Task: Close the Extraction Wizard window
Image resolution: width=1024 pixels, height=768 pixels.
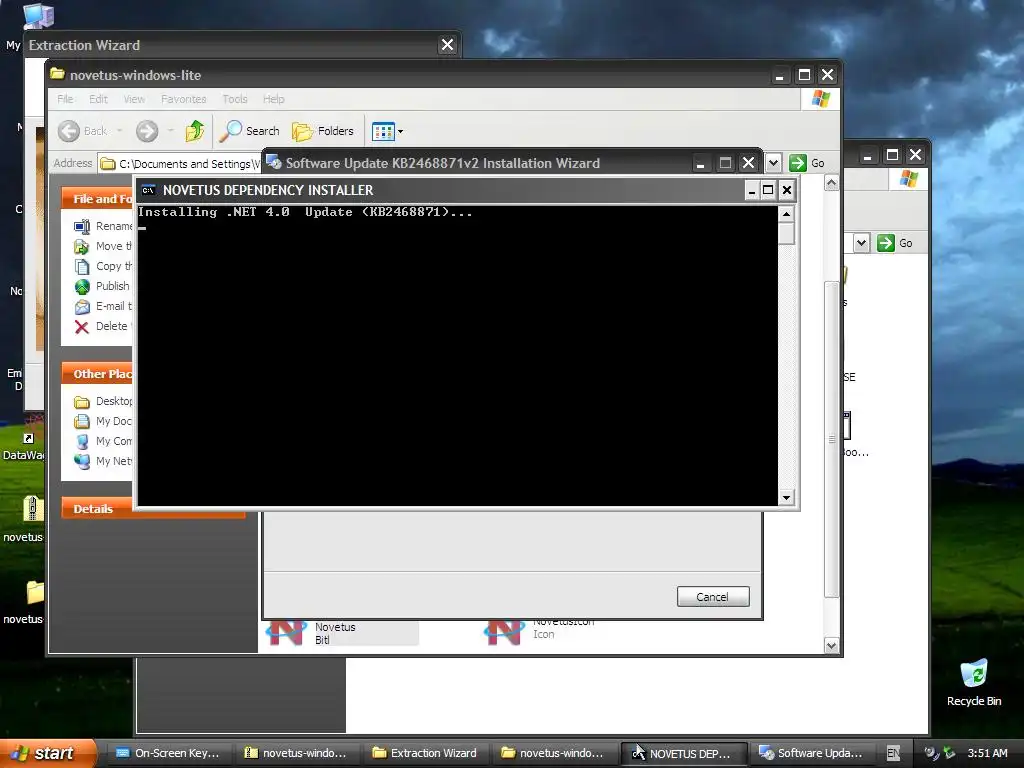Action: [x=447, y=44]
